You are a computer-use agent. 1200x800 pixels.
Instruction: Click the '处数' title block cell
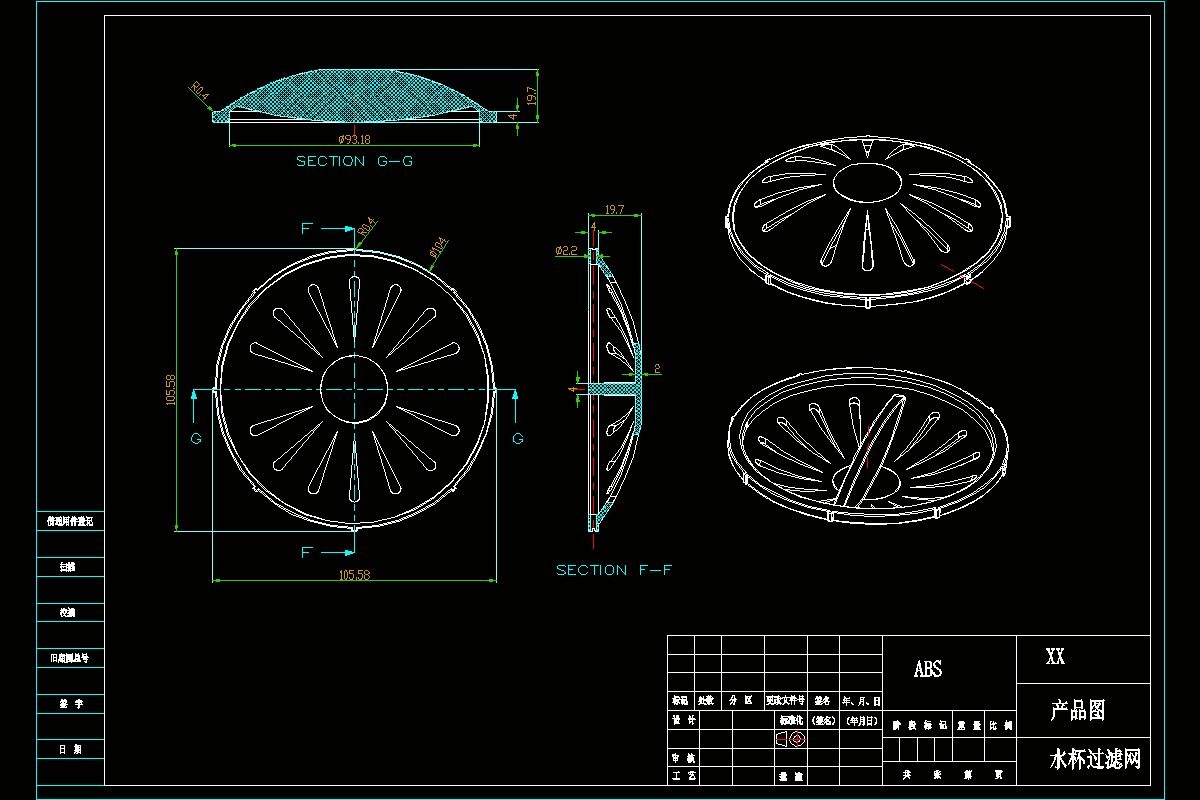click(x=707, y=701)
